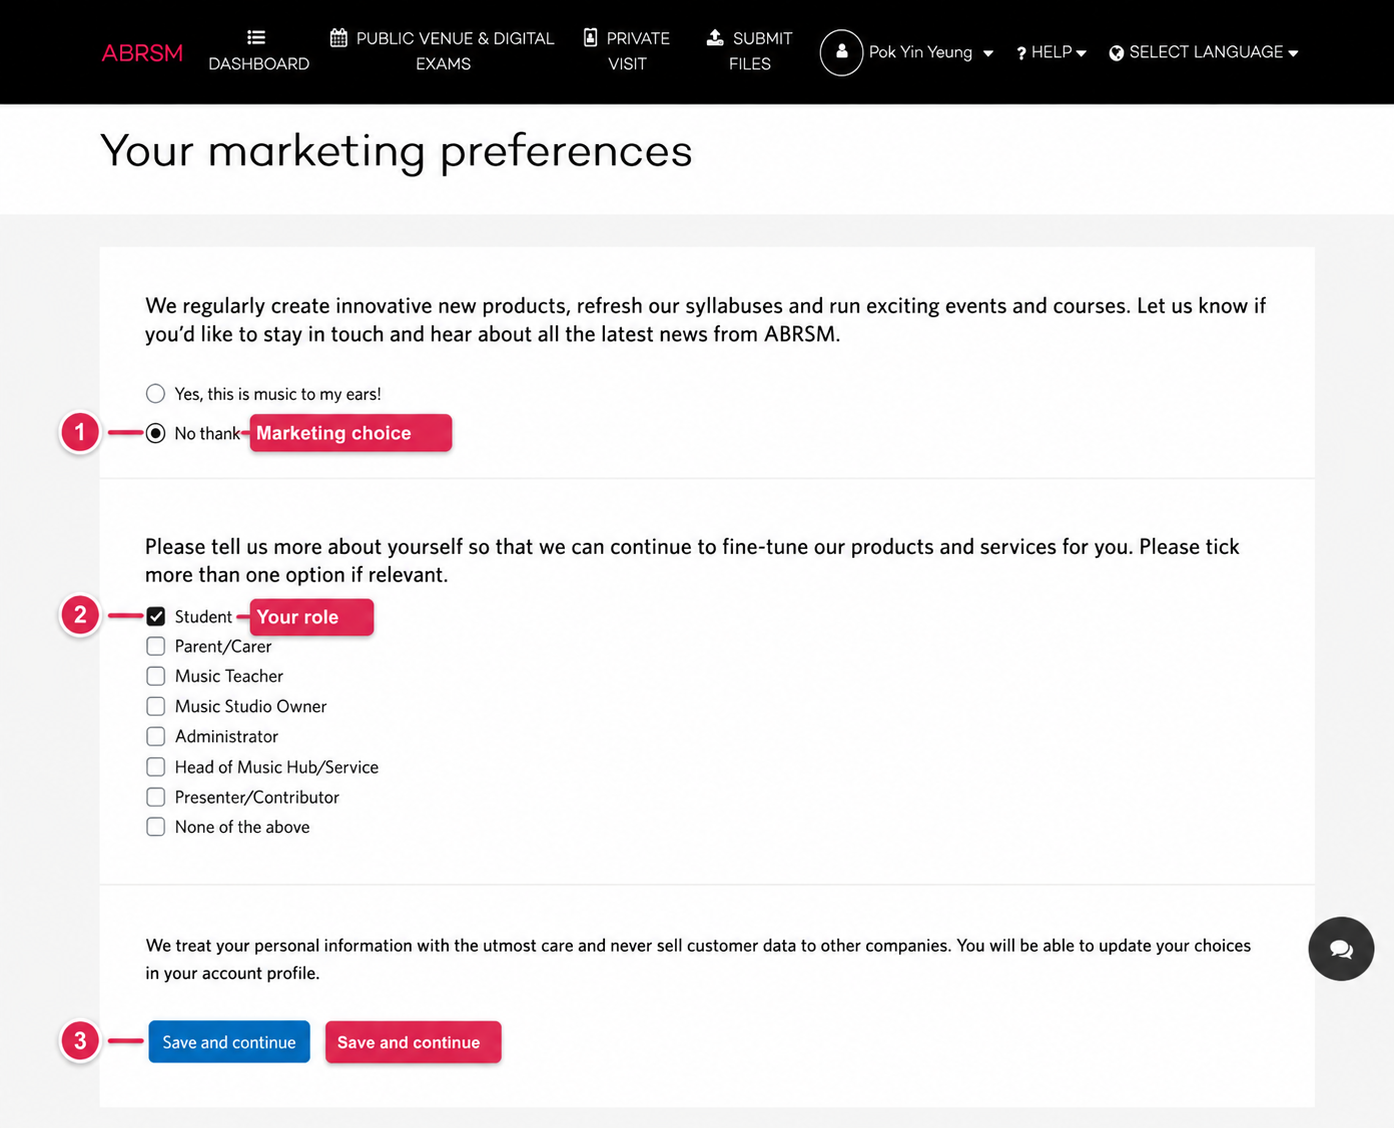Open the Dashboard menu item

pyautogui.click(x=259, y=51)
